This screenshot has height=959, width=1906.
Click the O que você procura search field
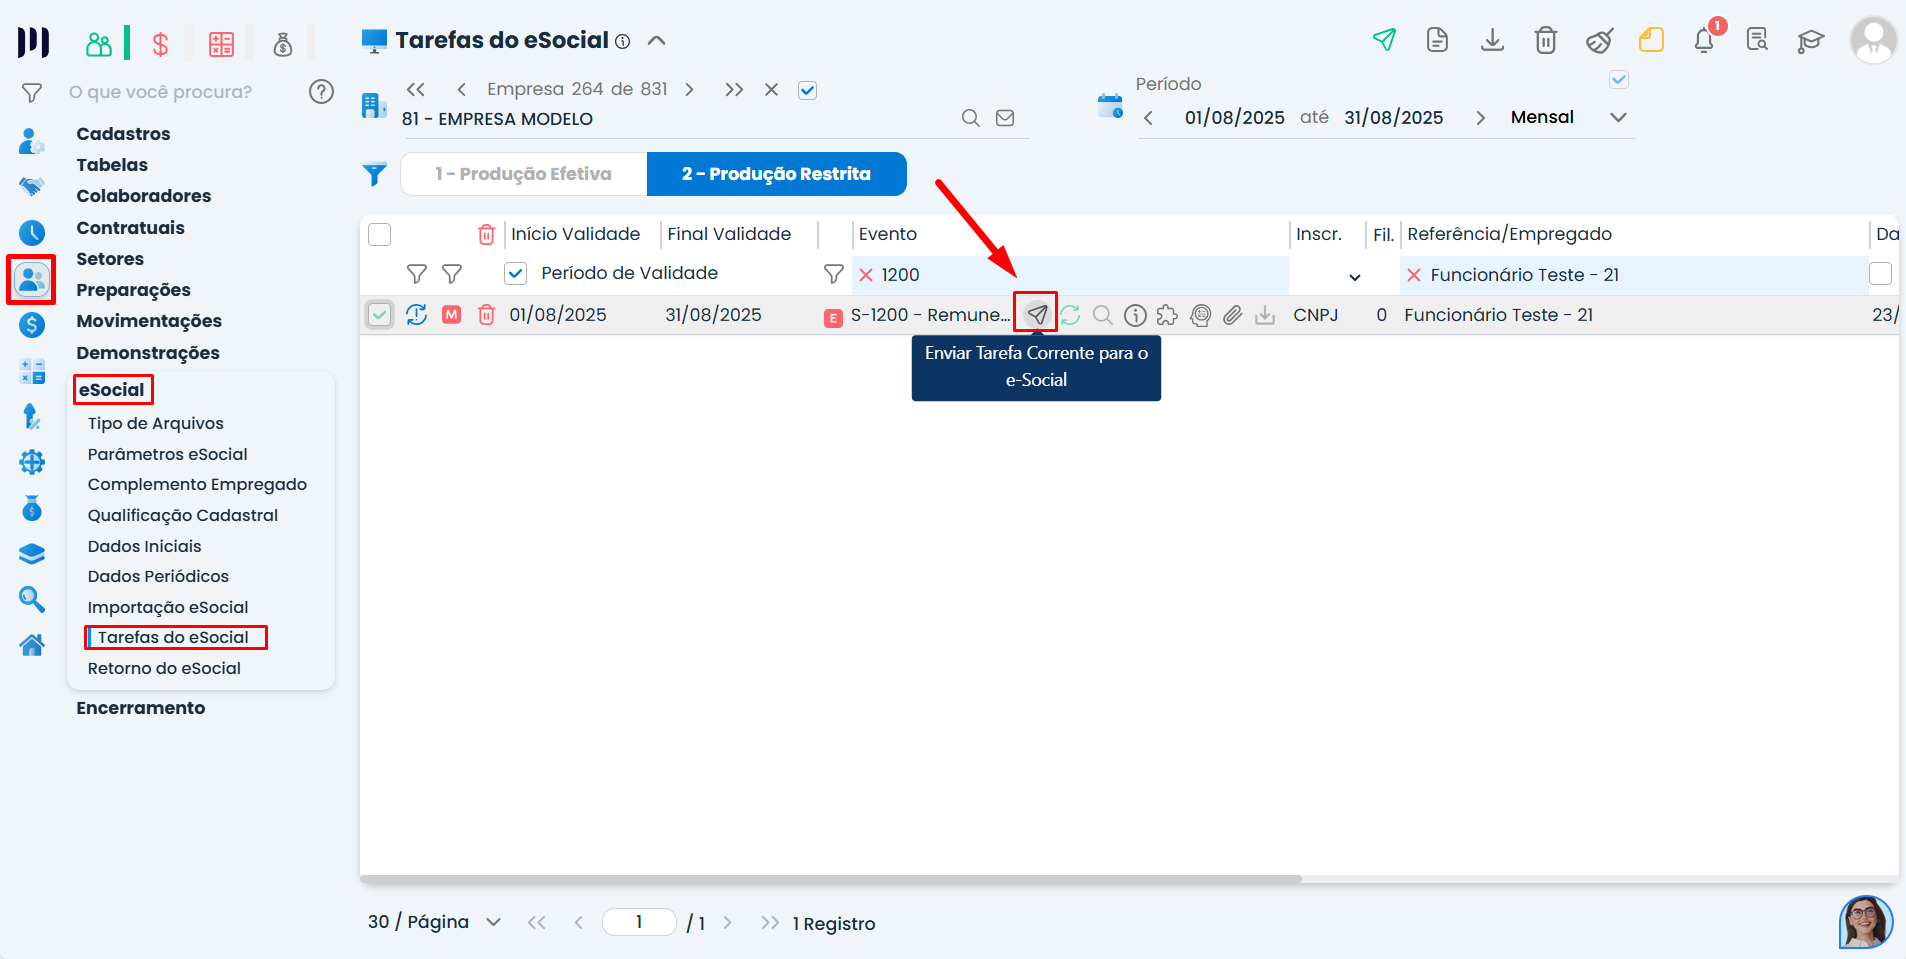160,92
